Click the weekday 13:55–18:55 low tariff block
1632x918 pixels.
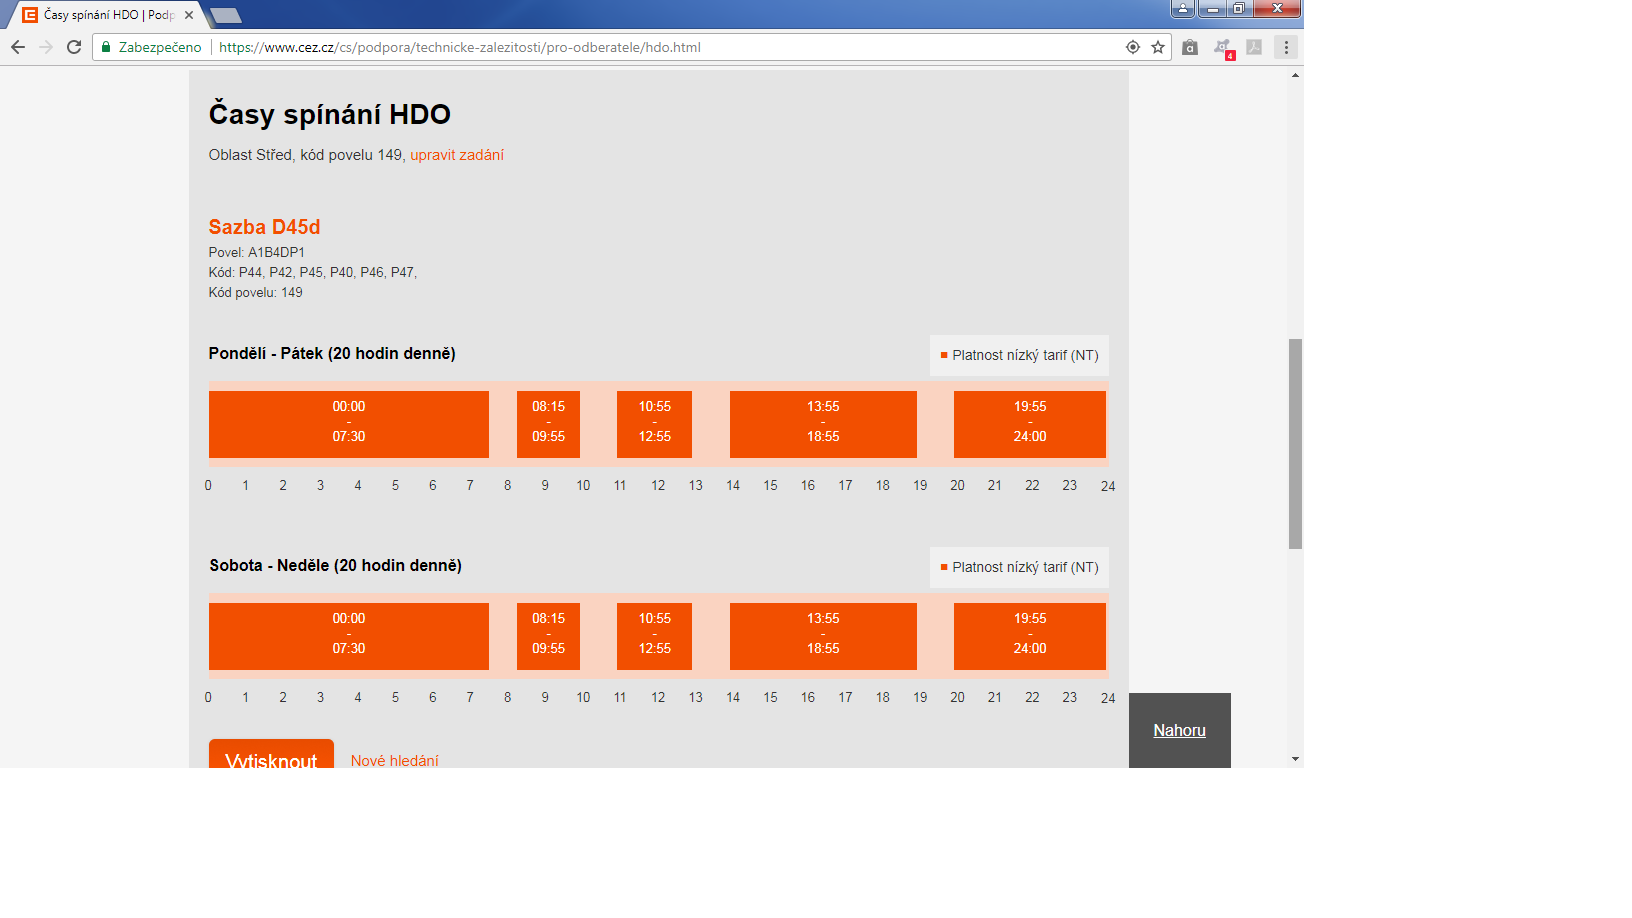pyautogui.click(x=823, y=424)
